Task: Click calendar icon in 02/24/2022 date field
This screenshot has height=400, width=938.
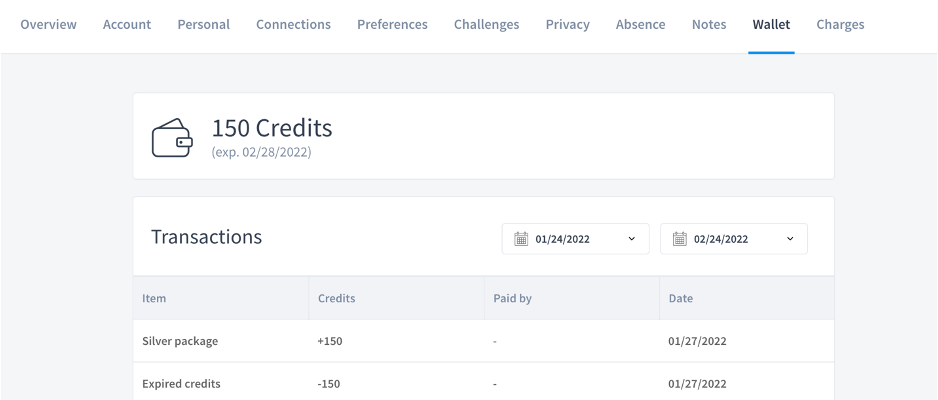Action: (680, 239)
